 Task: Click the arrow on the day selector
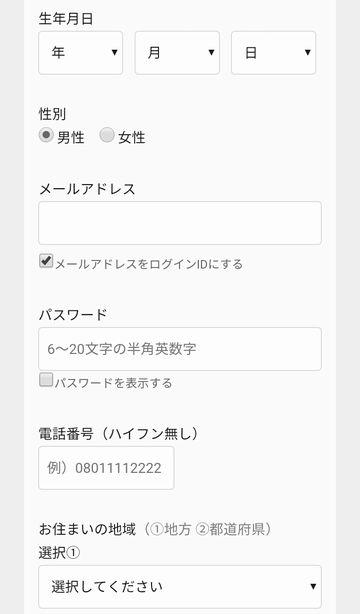point(308,52)
